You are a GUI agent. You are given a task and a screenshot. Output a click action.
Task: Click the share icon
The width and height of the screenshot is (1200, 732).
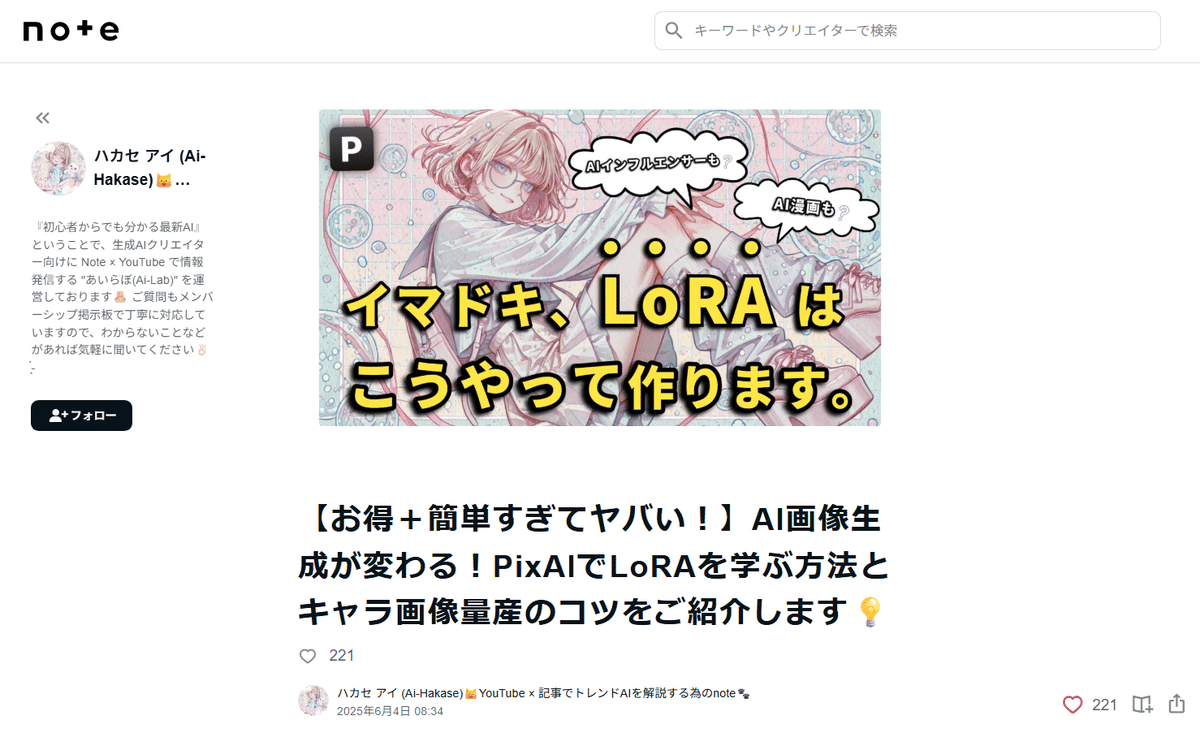[x=1177, y=704]
